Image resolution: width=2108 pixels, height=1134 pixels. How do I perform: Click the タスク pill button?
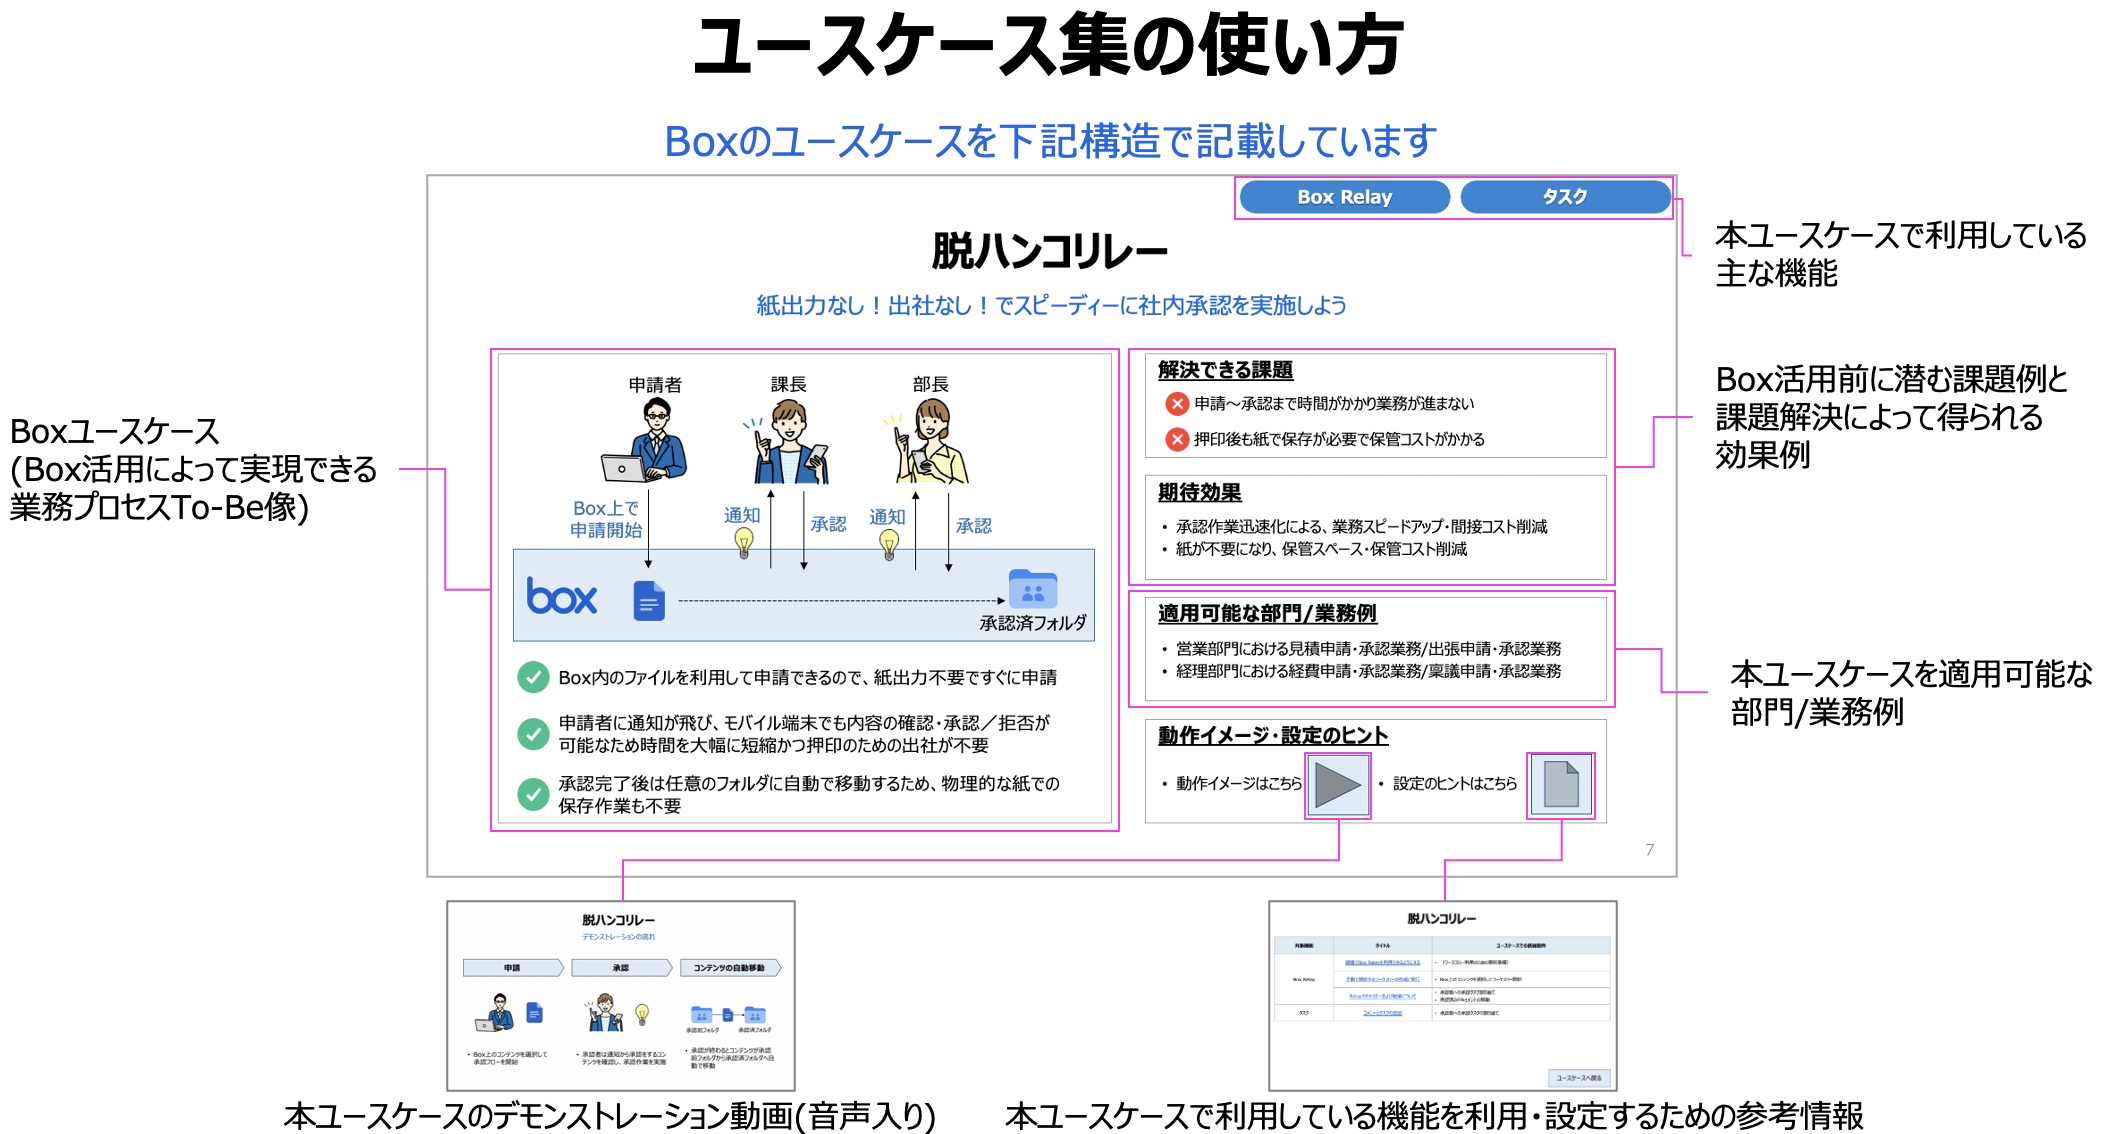tap(1564, 197)
